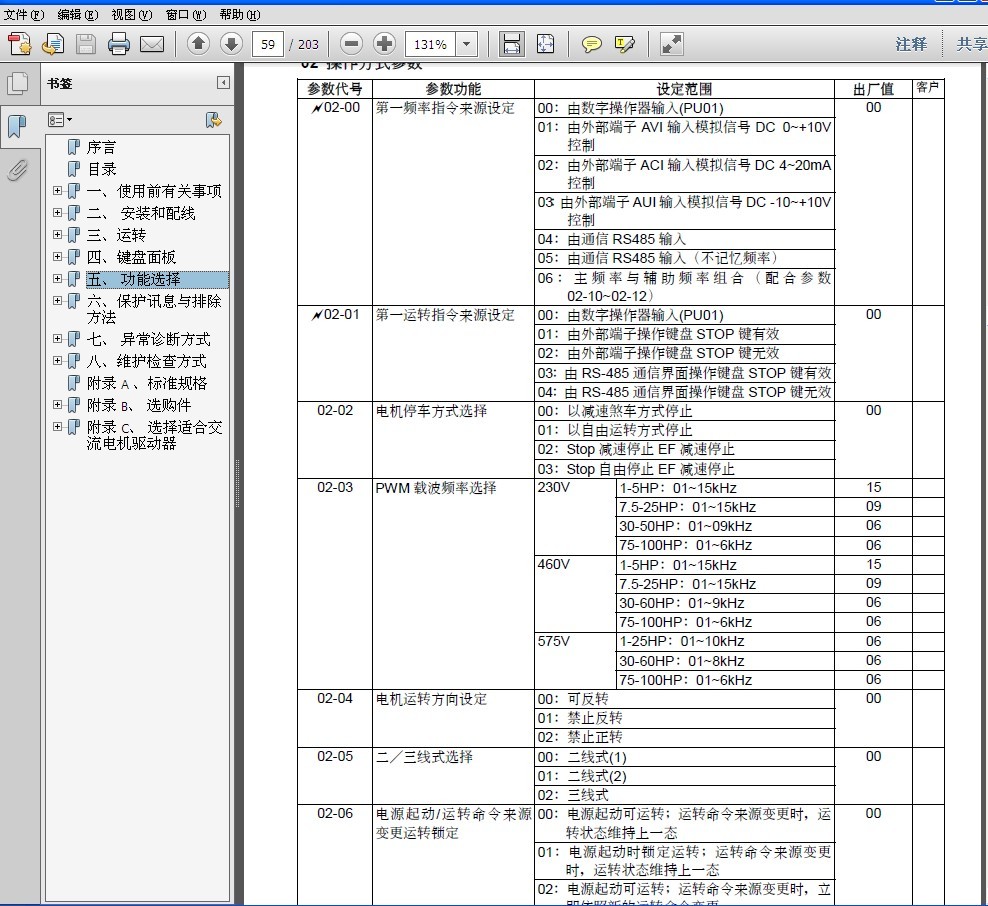
Task: Open the 视图(V) menu
Action: [131, 15]
